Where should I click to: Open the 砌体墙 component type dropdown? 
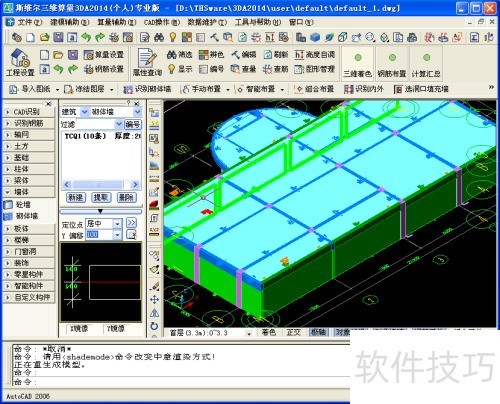click(137, 112)
